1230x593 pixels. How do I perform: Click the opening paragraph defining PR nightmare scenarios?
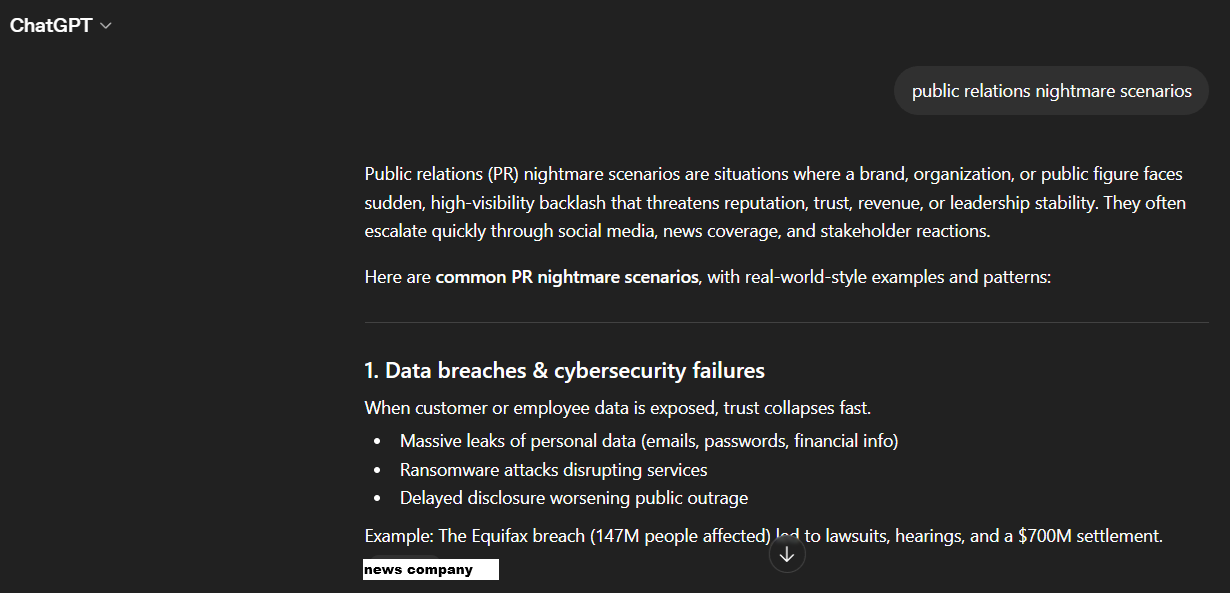pyautogui.click(x=773, y=203)
